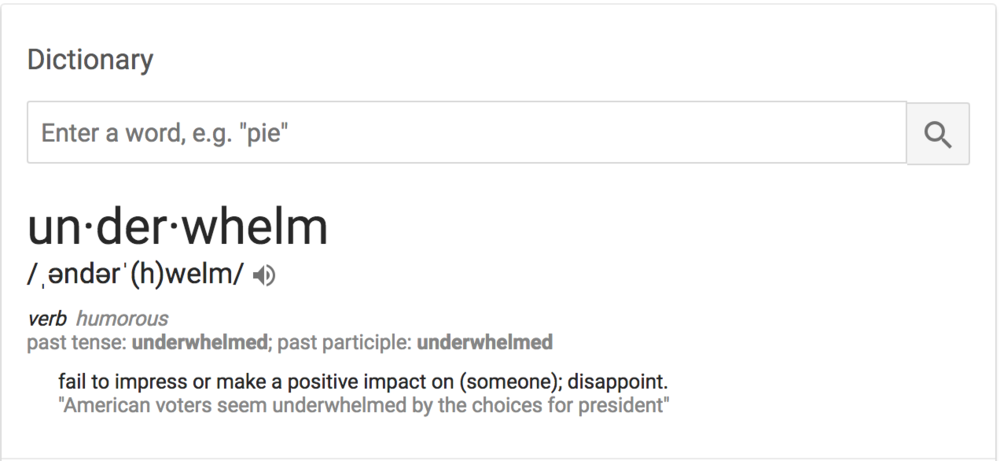Play the pronunciation audio speaker icon
This screenshot has width=1000, height=461.
coord(264,276)
